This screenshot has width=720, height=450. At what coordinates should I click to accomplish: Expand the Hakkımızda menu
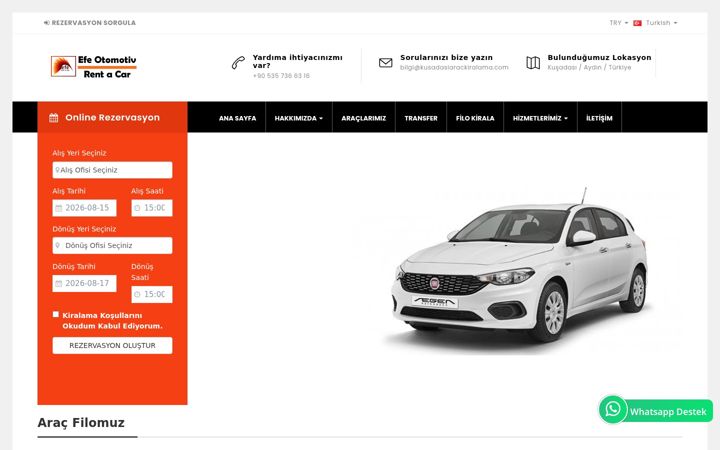298,118
